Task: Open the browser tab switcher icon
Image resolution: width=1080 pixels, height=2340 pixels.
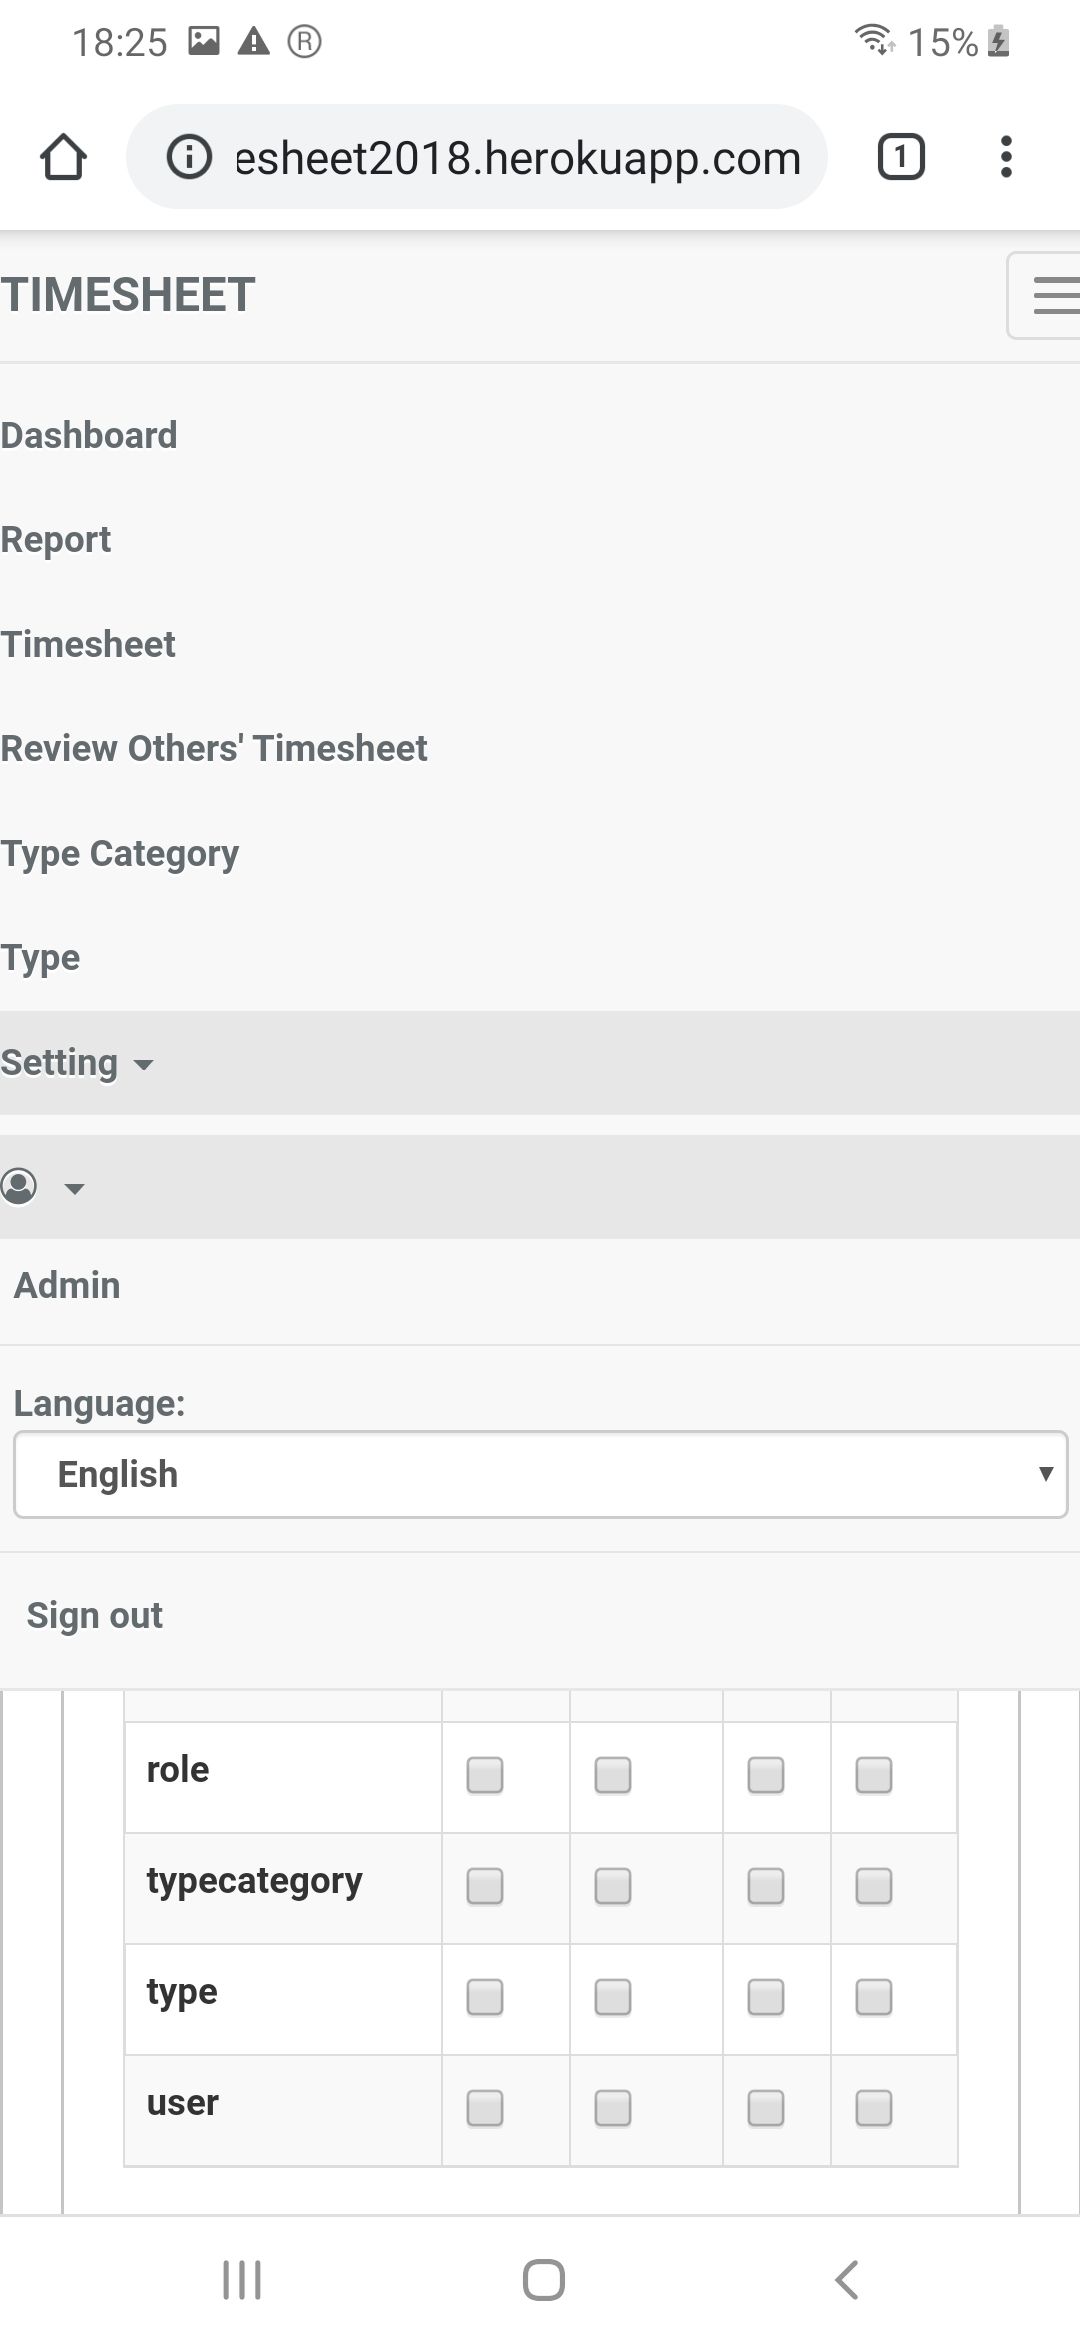Action: 901,157
